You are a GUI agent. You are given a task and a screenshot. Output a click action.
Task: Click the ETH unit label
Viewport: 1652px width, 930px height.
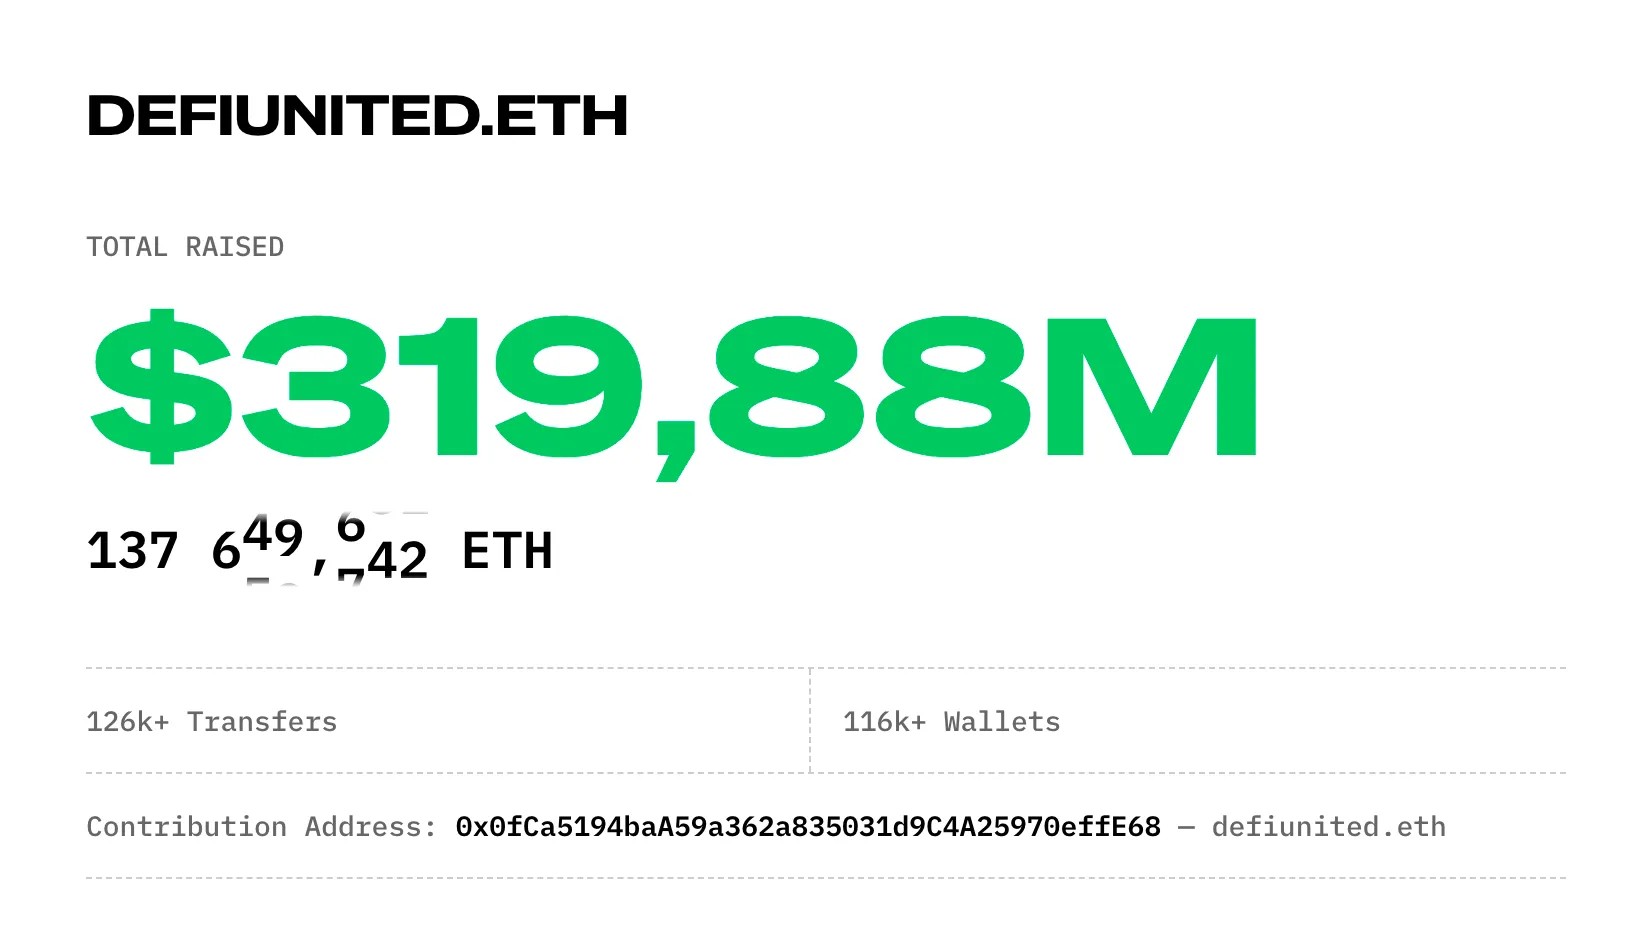tap(507, 551)
